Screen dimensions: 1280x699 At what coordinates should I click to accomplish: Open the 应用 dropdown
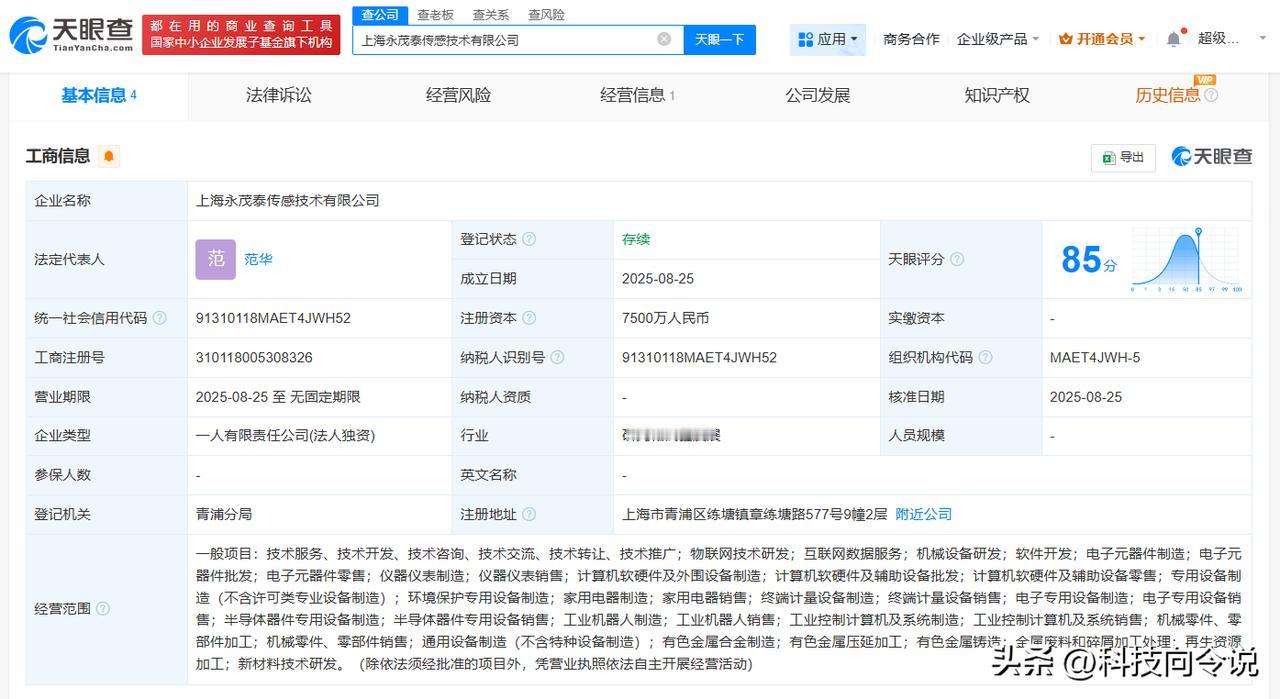coord(828,39)
